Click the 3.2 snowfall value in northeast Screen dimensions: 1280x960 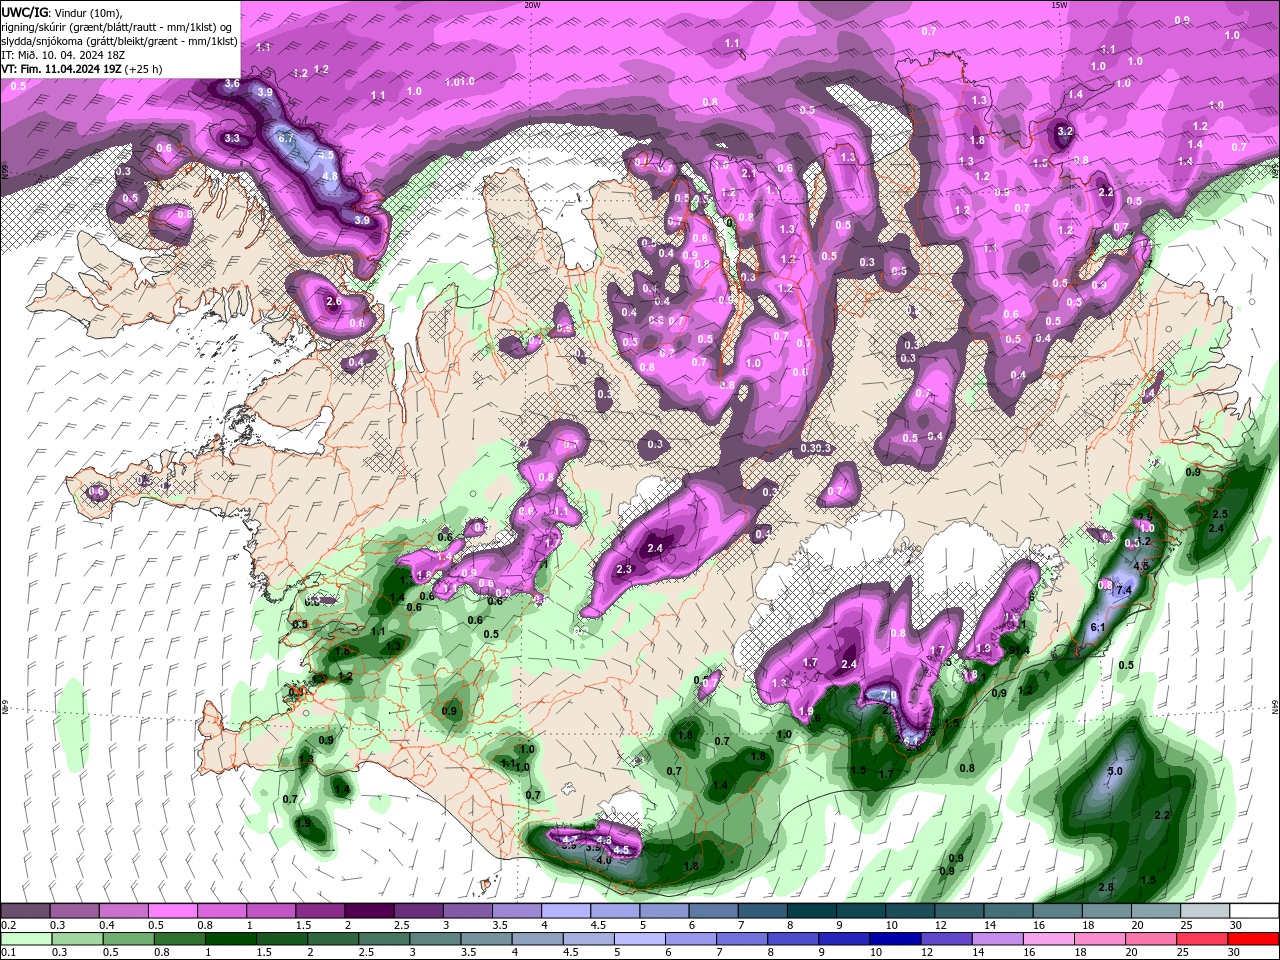tap(1065, 131)
